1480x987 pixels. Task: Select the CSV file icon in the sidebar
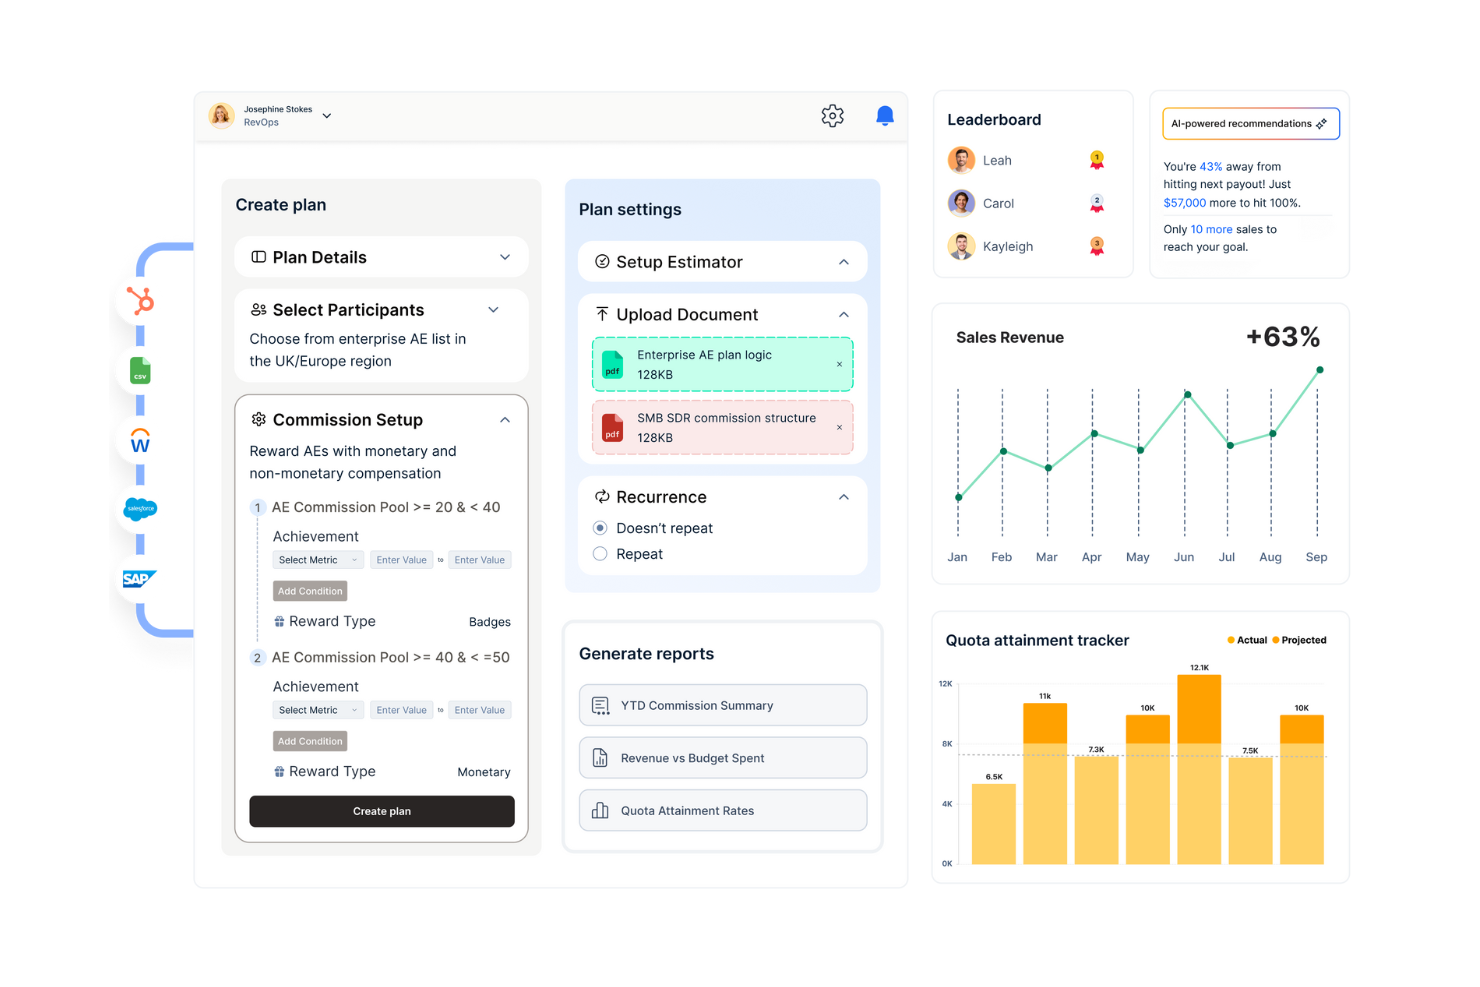pos(139,370)
